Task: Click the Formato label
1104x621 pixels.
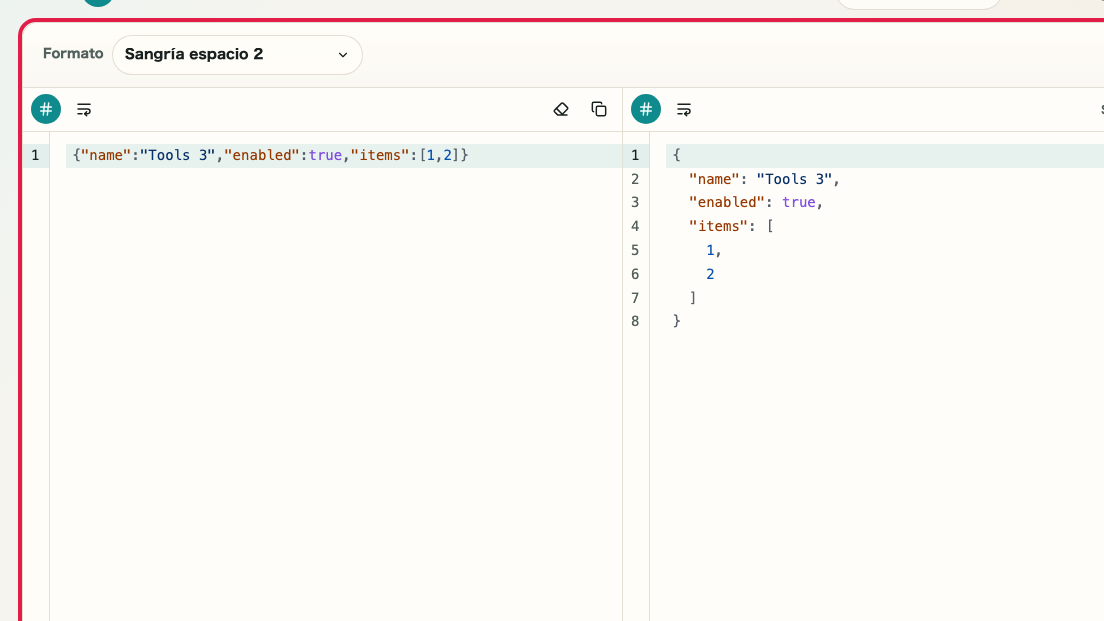Action: coord(73,54)
